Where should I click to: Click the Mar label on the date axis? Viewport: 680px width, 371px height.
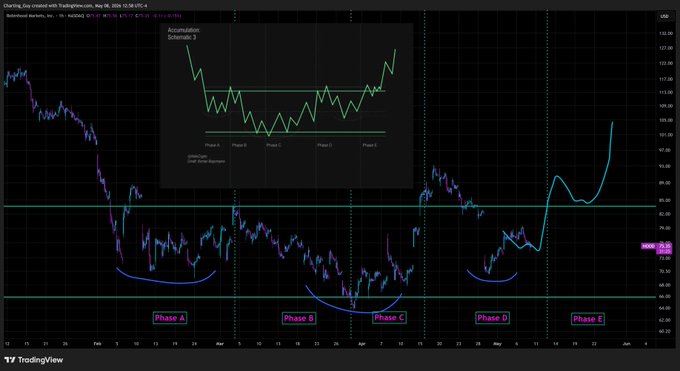[x=220, y=344]
